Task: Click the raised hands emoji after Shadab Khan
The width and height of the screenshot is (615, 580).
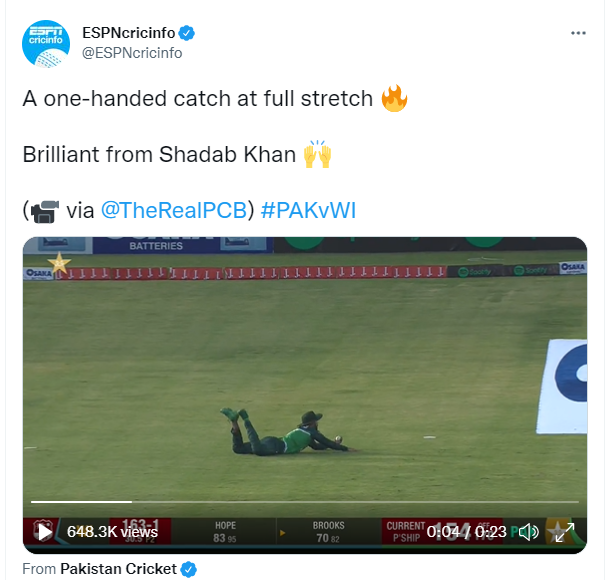Action: point(317,154)
